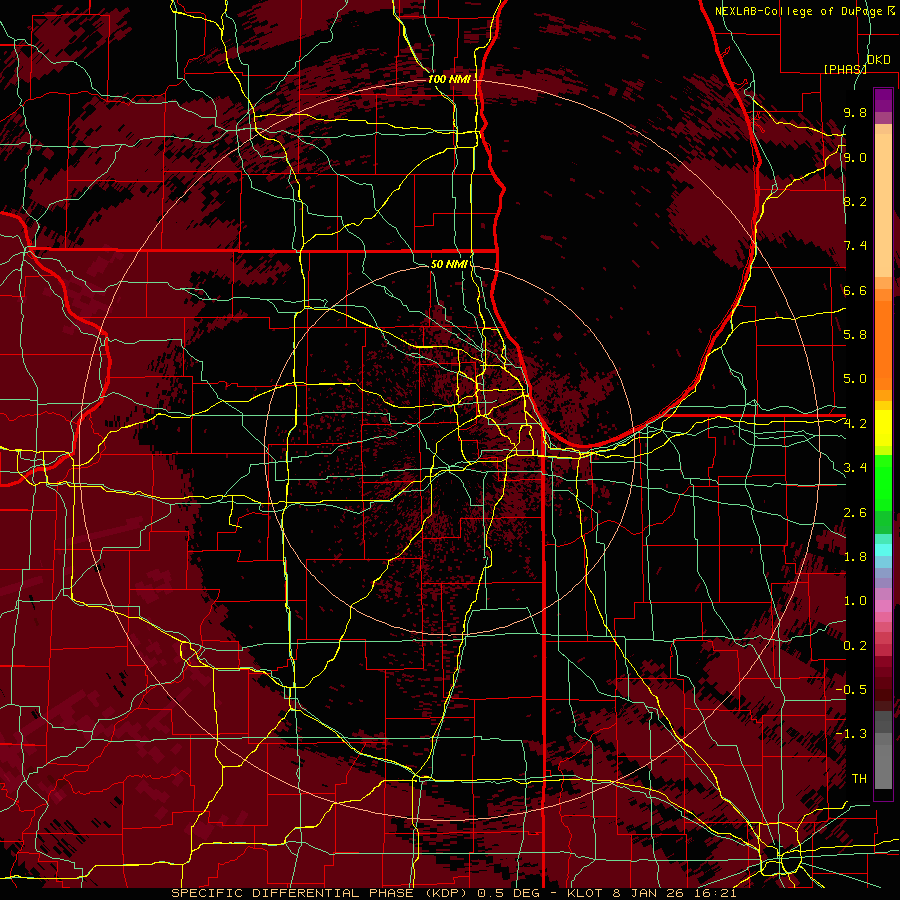Click the -0.5 legend value
900x900 pixels.
click(x=852, y=690)
